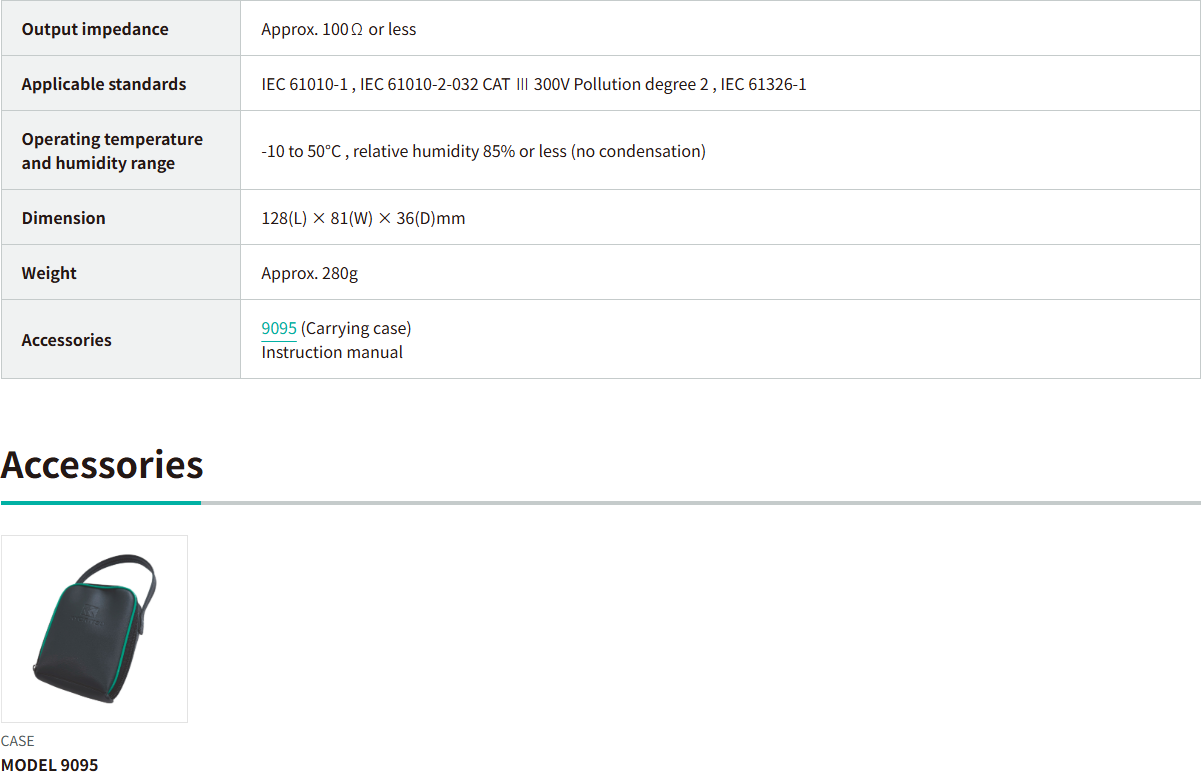
Task: Open the MODEL 9095 product title
Action: pyautogui.click(x=50, y=765)
